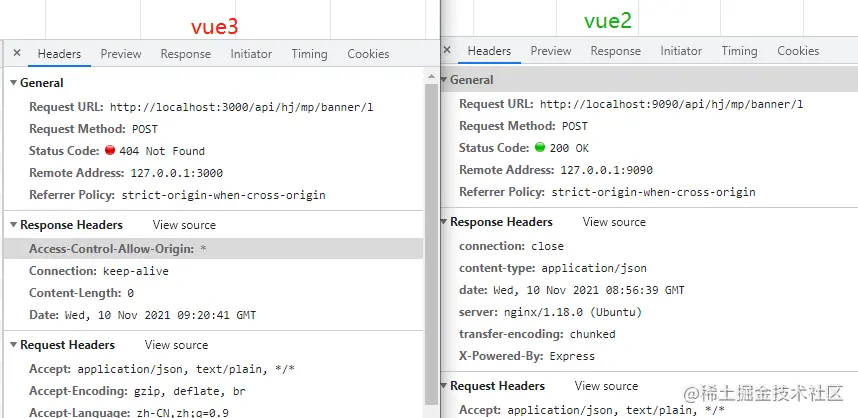
Task: Switch to Initiator tab in vue3 panel
Action: (251, 54)
